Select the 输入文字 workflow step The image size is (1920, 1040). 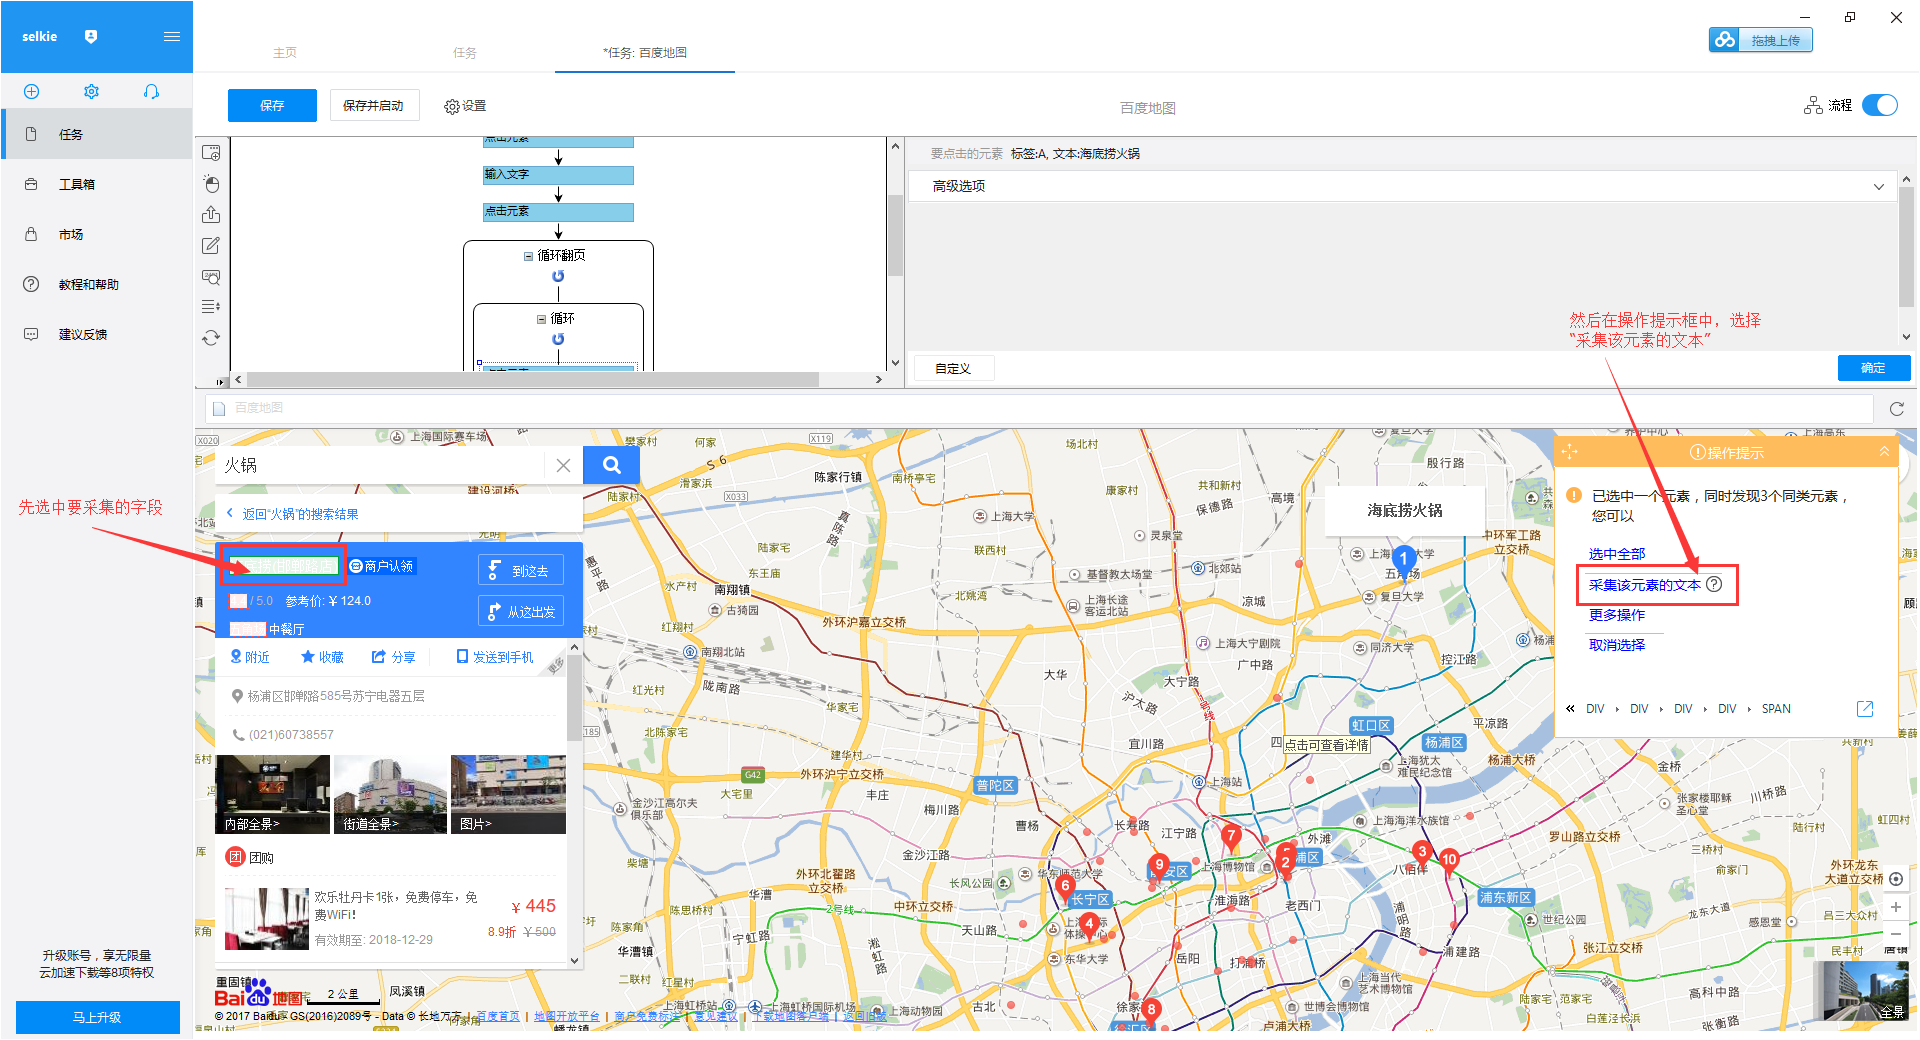[x=558, y=175]
